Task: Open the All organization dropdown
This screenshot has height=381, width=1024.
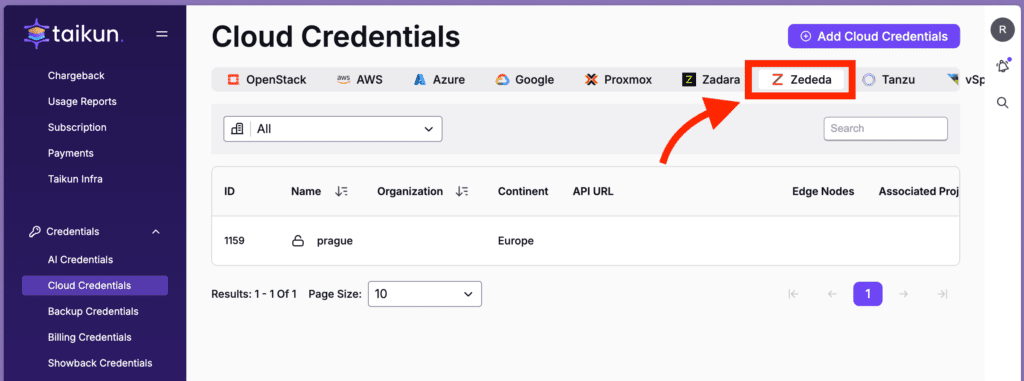Action: pyautogui.click(x=333, y=129)
